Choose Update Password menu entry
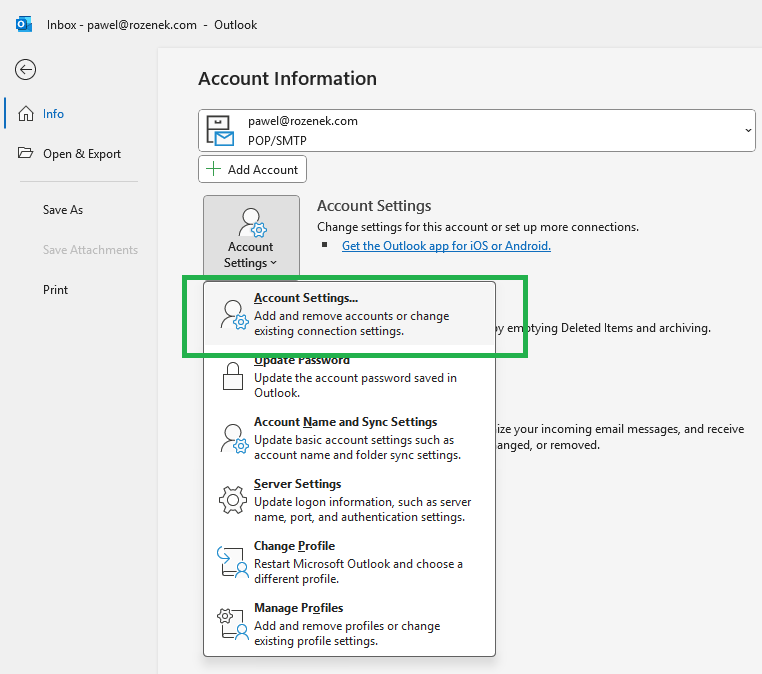The width and height of the screenshot is (762, 674). [x=349, y=376]
